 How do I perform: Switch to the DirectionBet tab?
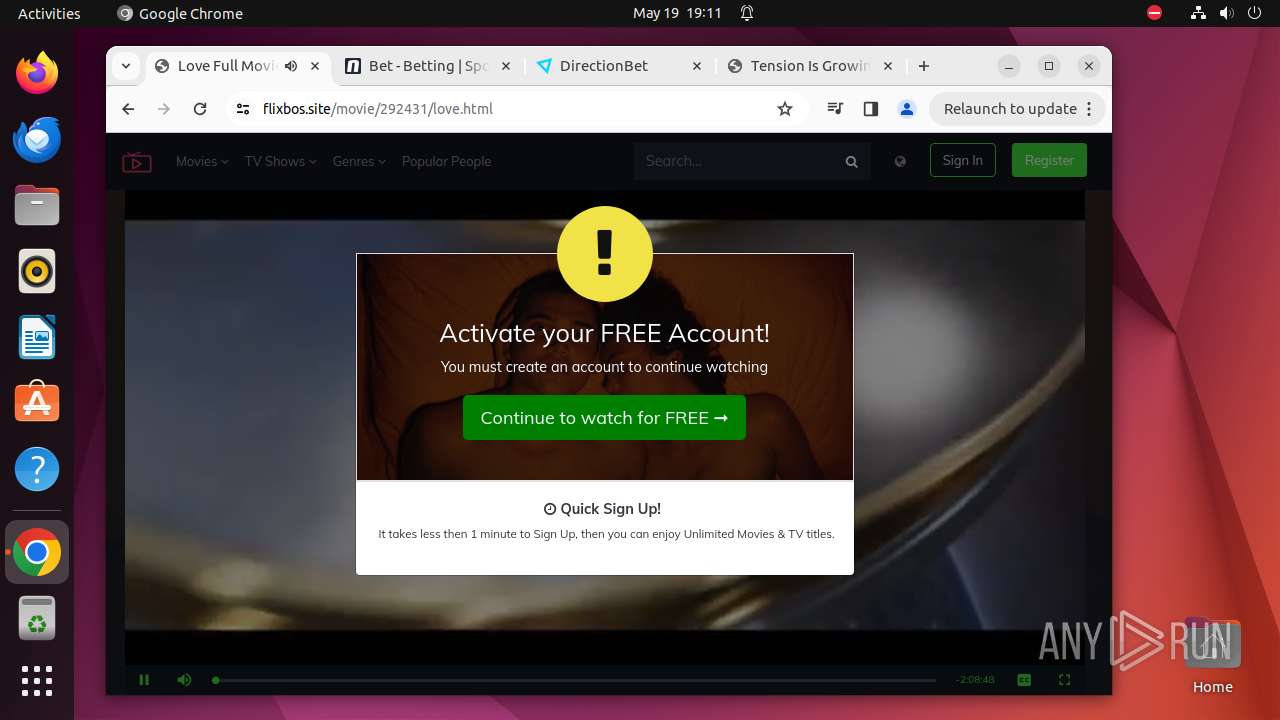click(620, 66)
